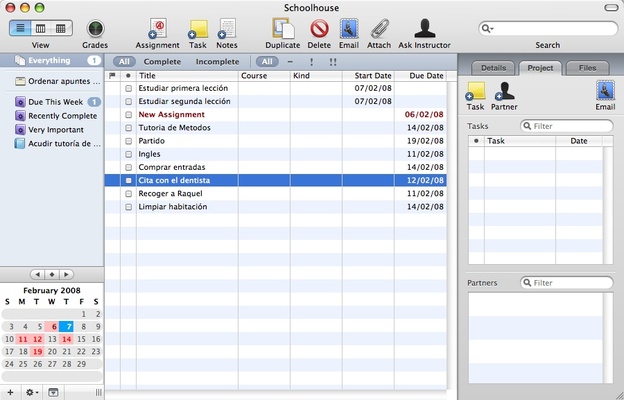Screen dimensions: 624x400
Task: Duplicate the selected item
Action: coord(283,29)
